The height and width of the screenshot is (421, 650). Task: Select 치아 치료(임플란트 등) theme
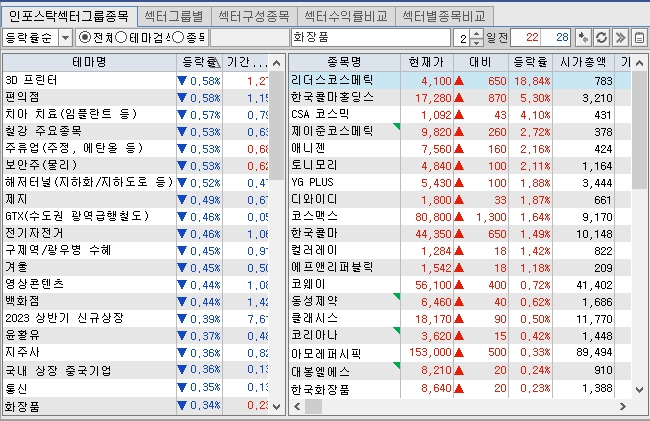tap(136, 114)
